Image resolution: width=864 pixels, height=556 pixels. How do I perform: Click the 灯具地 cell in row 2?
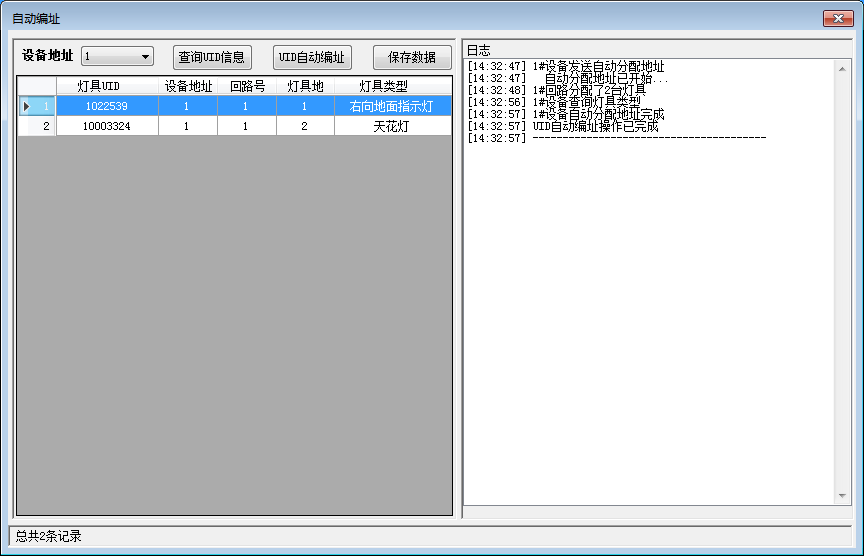coord(305,127)
